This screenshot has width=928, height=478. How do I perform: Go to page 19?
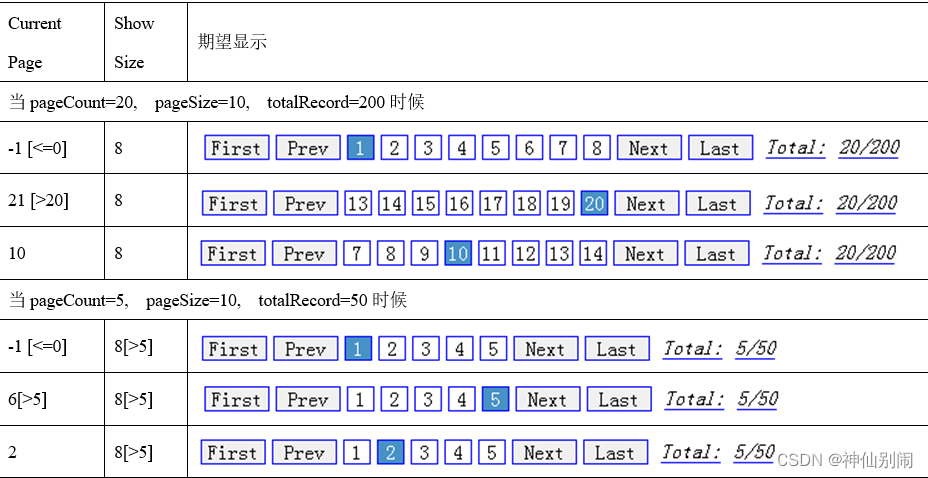pyautogui.click(x=560, y=204)
